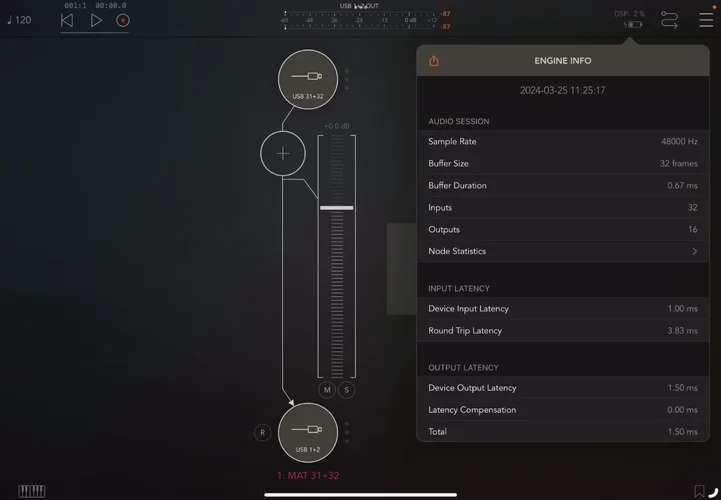Open the dots menu beside USB 1+2 node
The image size is (721, 500).
tap(347, 433)
